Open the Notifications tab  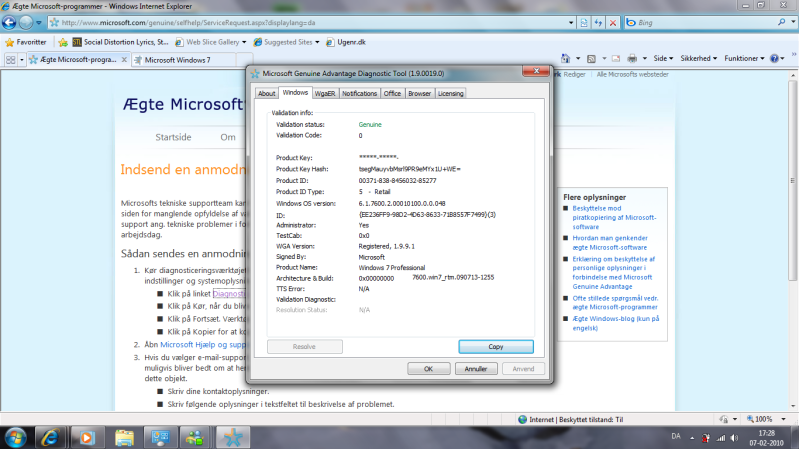[x=359, y=93]
